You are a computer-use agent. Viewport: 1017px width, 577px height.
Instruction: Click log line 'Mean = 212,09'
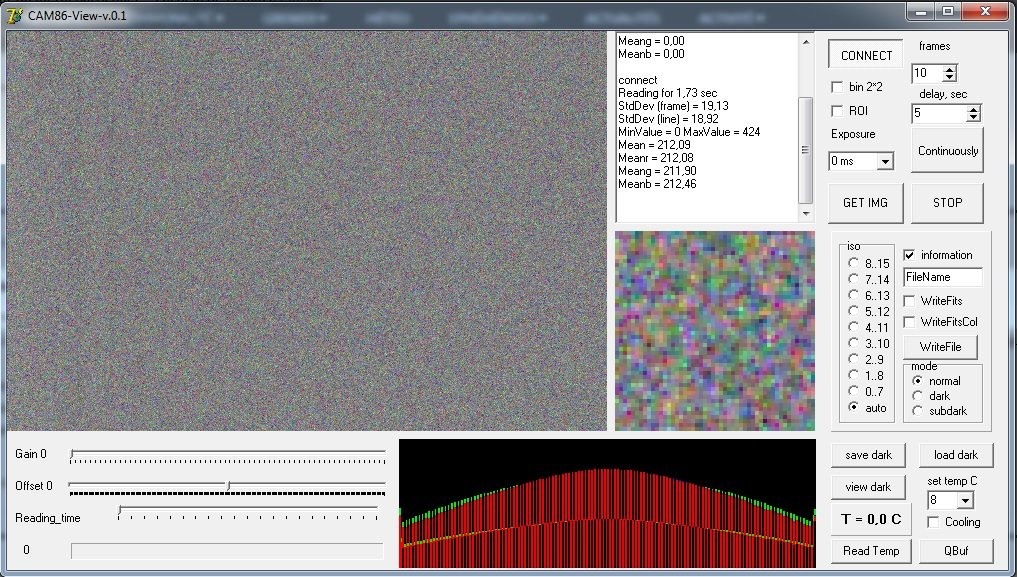pyautogui.click(x=654, y=145)
